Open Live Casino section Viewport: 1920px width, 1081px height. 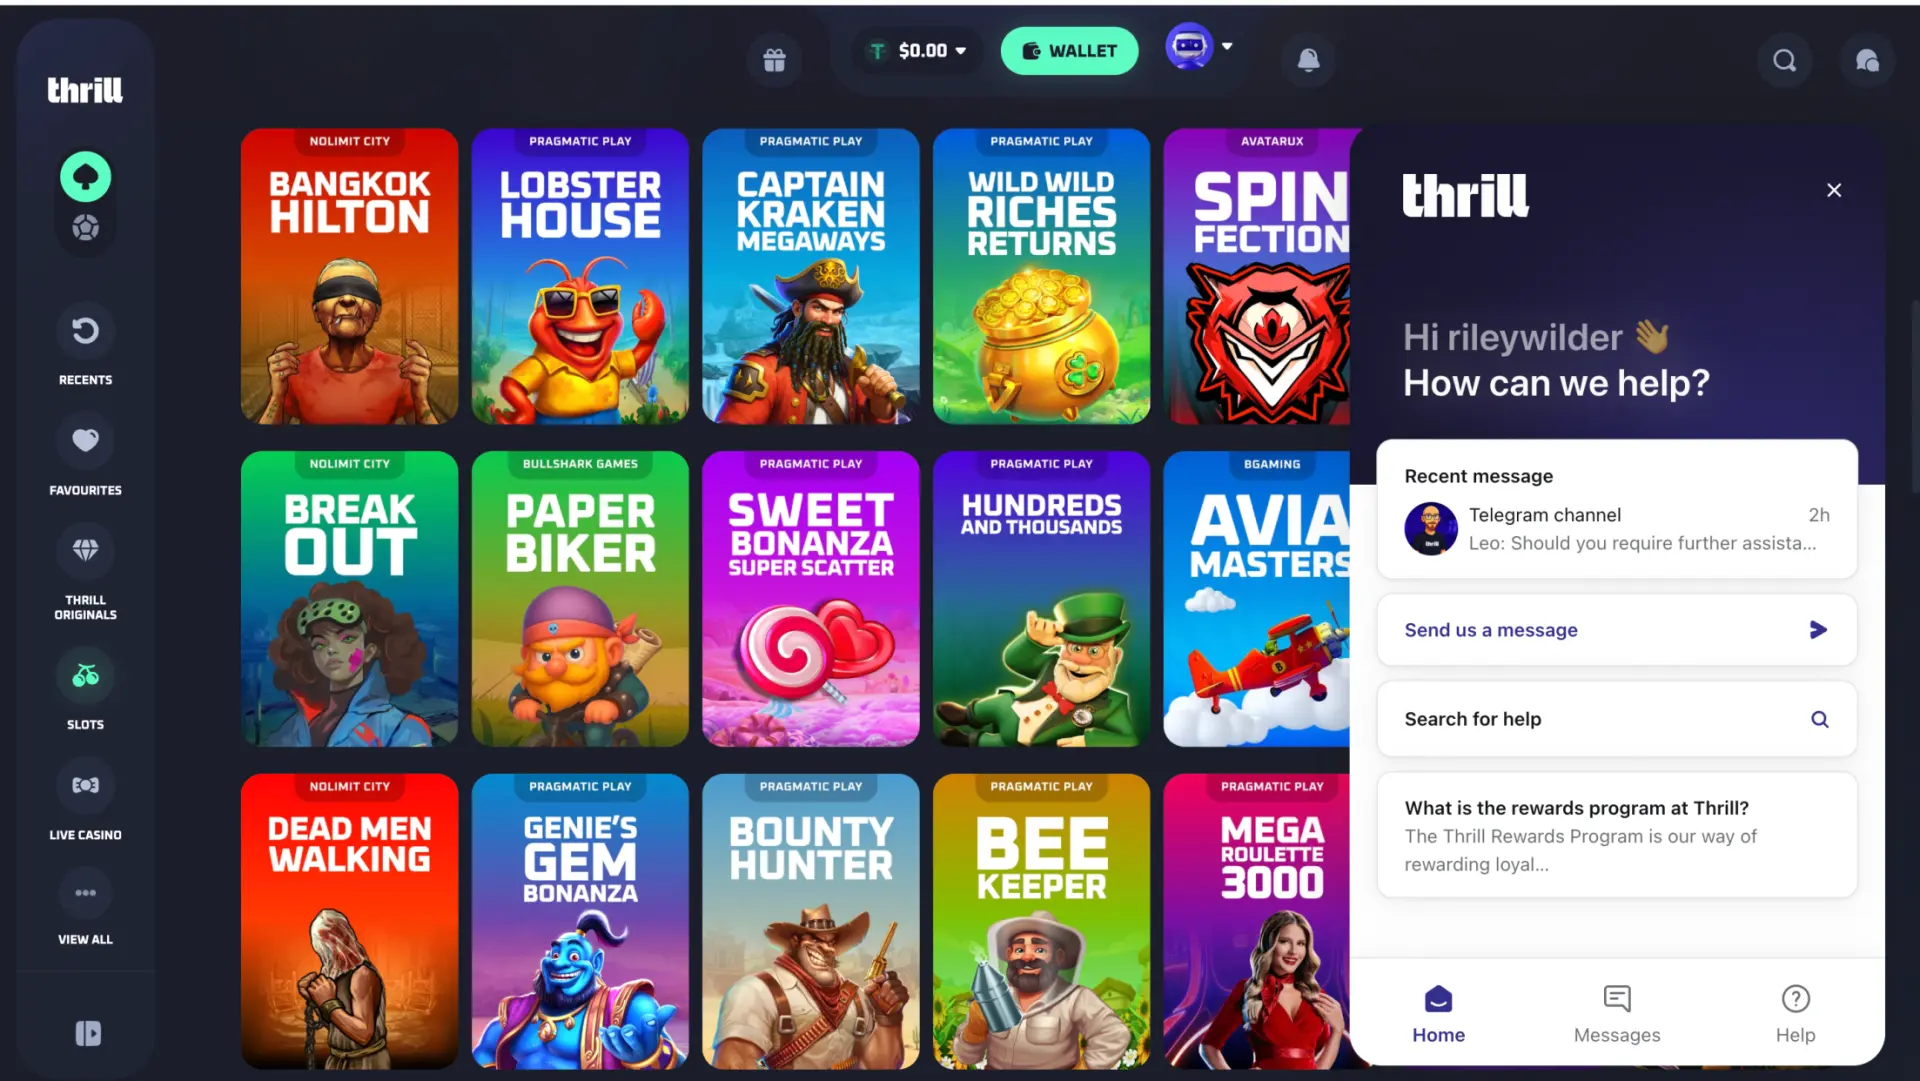[86, 799]
